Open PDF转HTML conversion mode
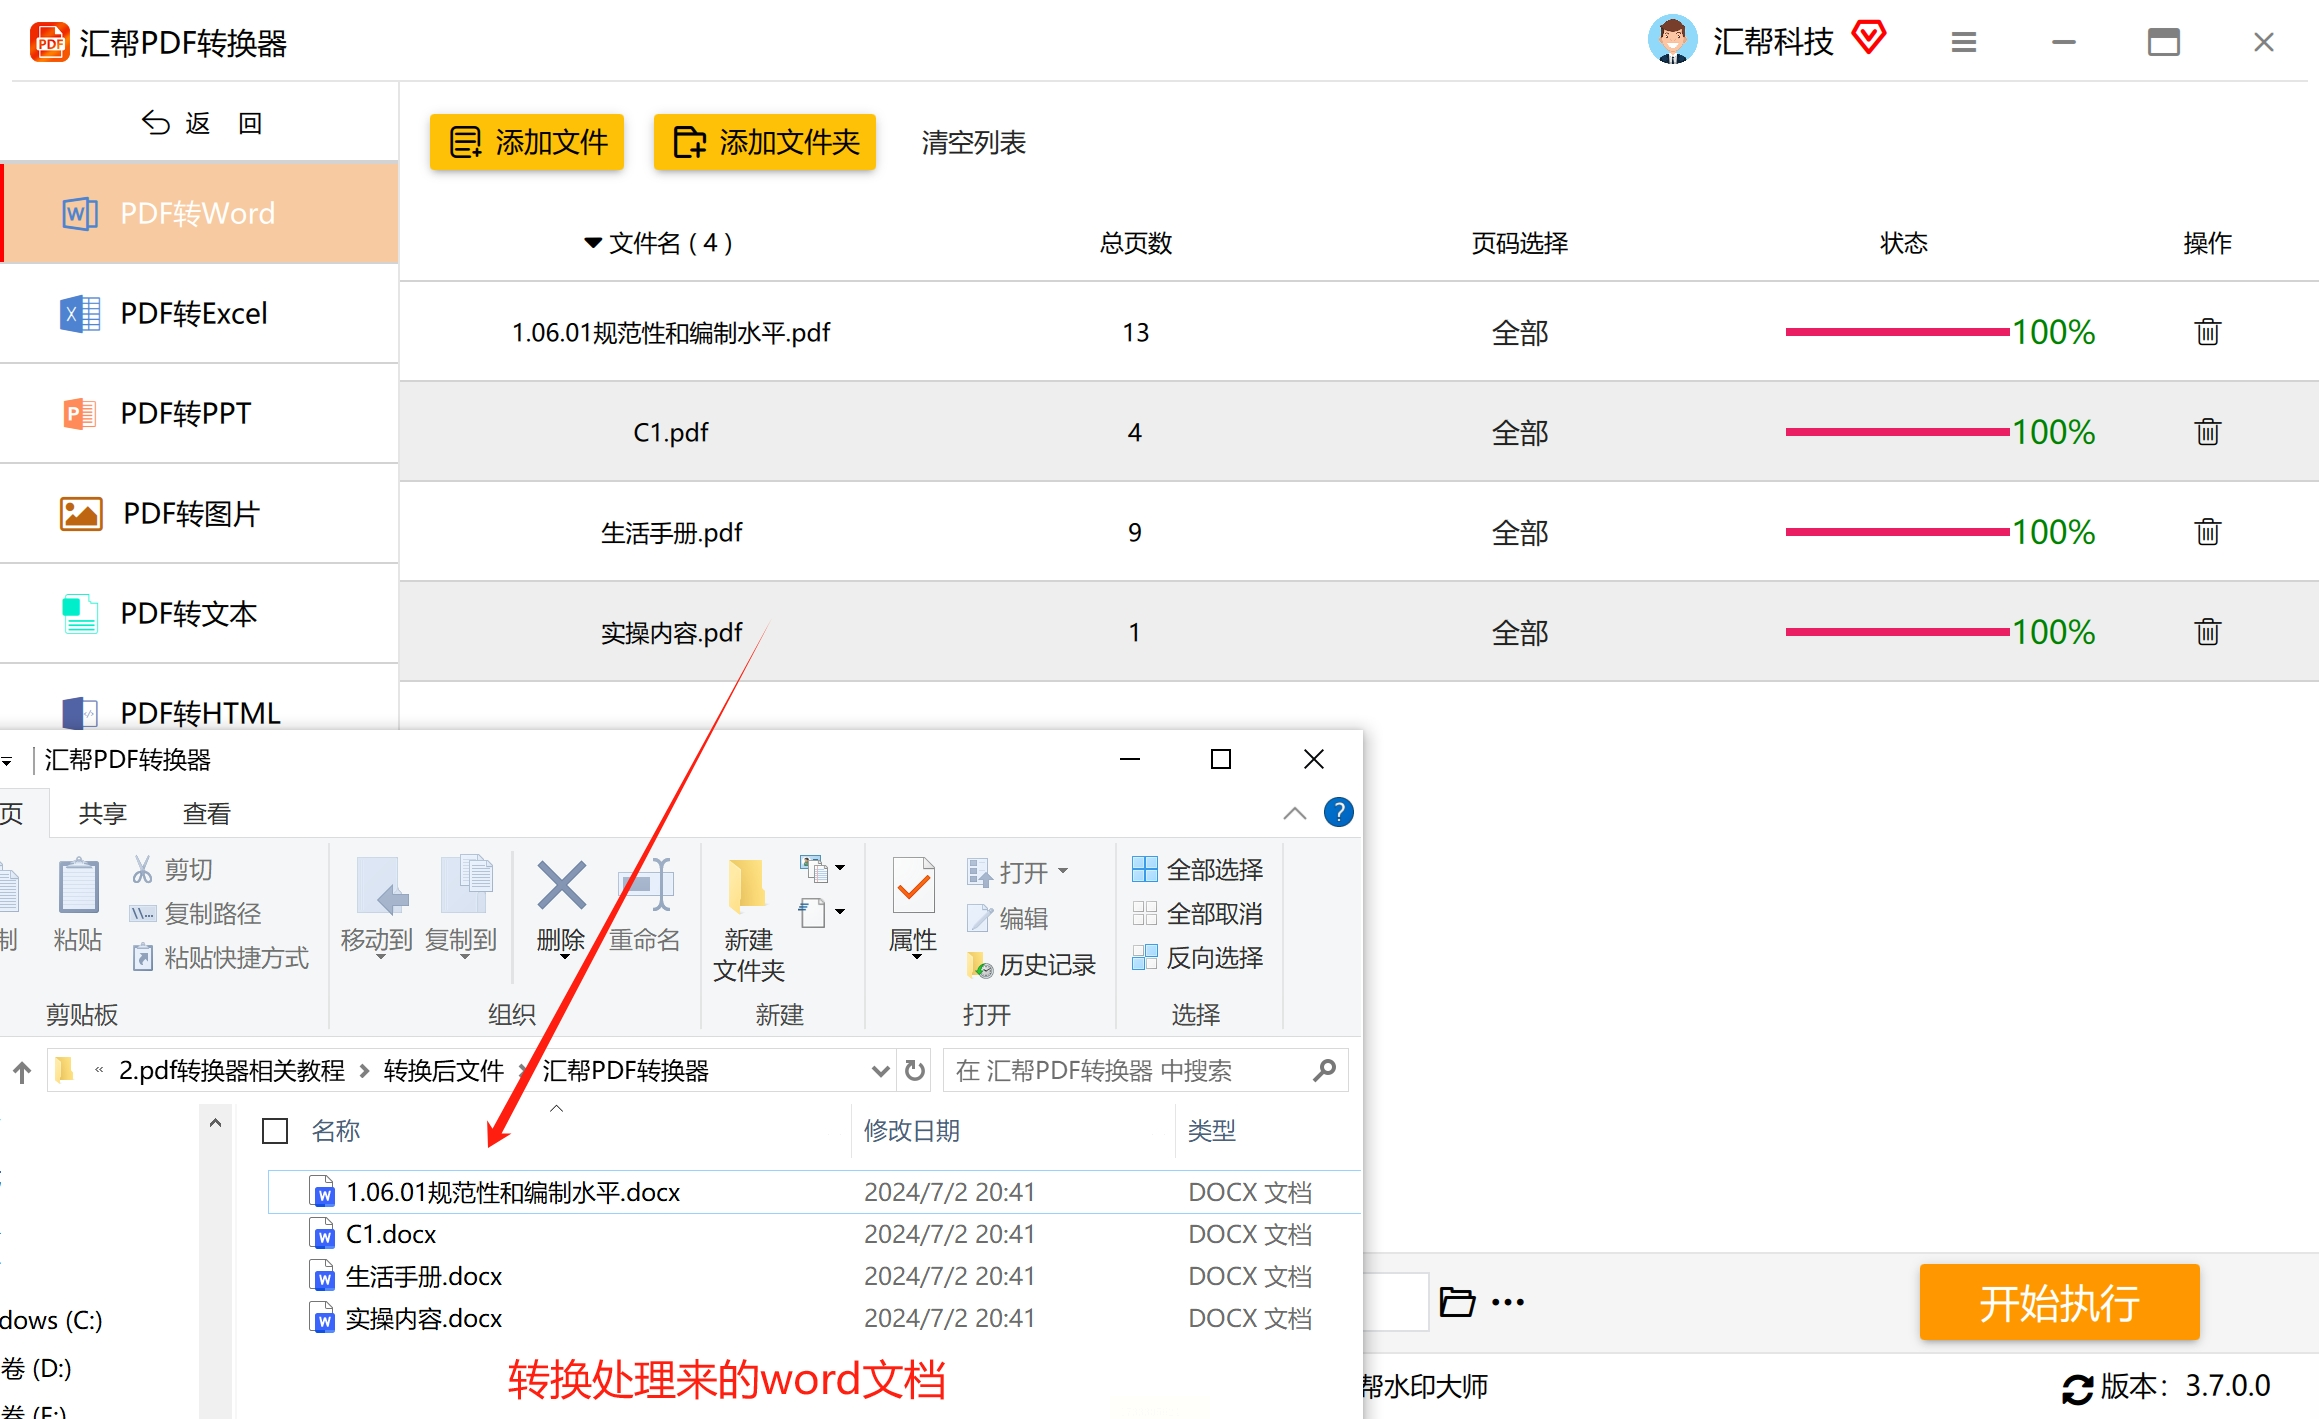Image resolution: width=2319 pixels, height=1419 pixels. point(198,711)
